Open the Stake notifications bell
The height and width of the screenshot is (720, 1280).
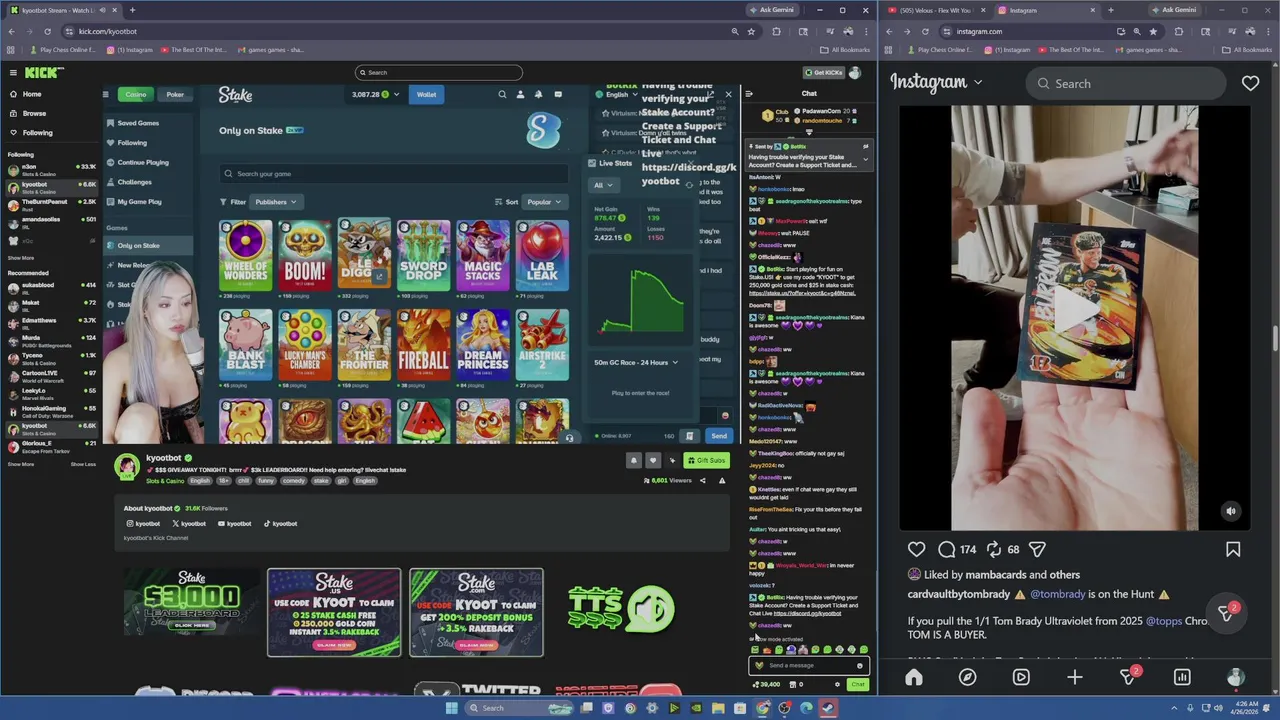538,94
